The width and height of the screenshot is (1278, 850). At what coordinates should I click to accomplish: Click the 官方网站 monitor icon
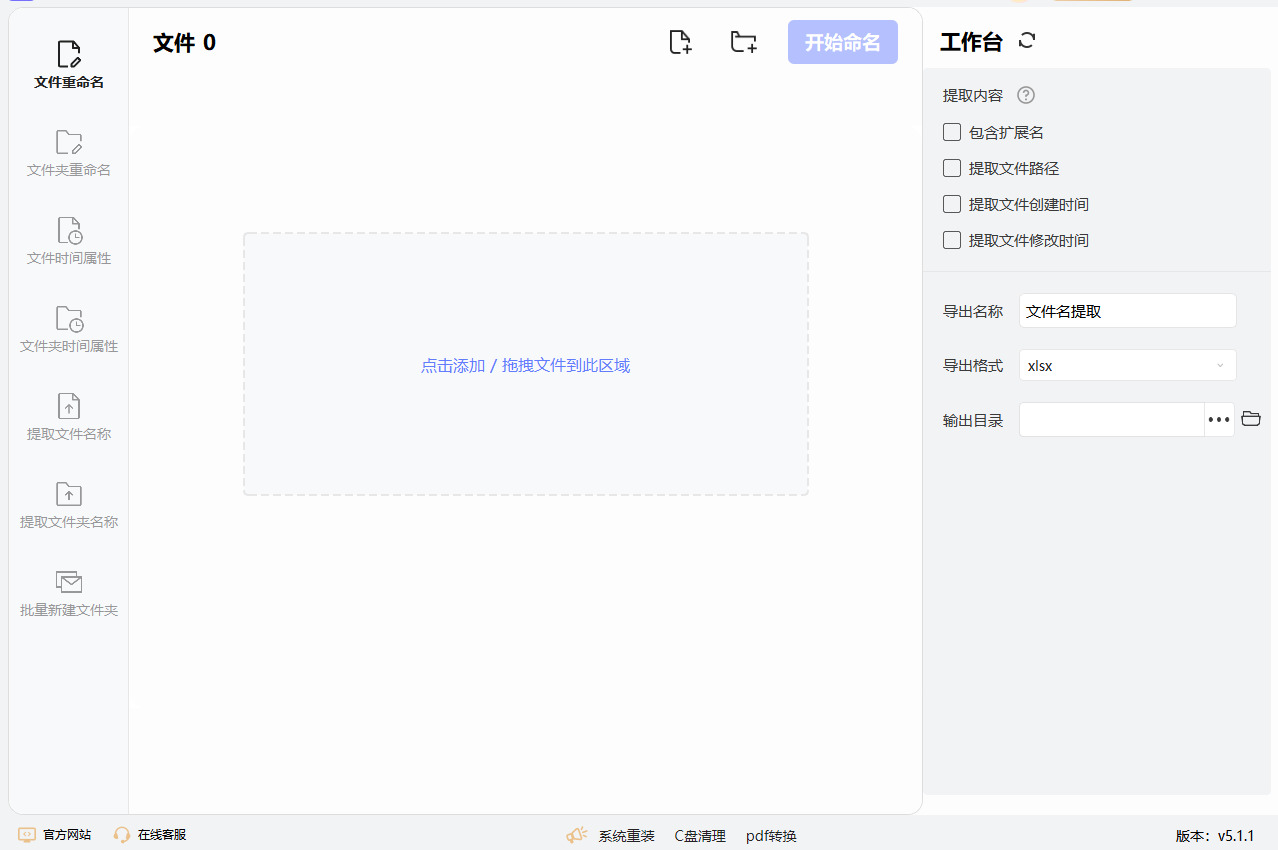click(27, 835)
